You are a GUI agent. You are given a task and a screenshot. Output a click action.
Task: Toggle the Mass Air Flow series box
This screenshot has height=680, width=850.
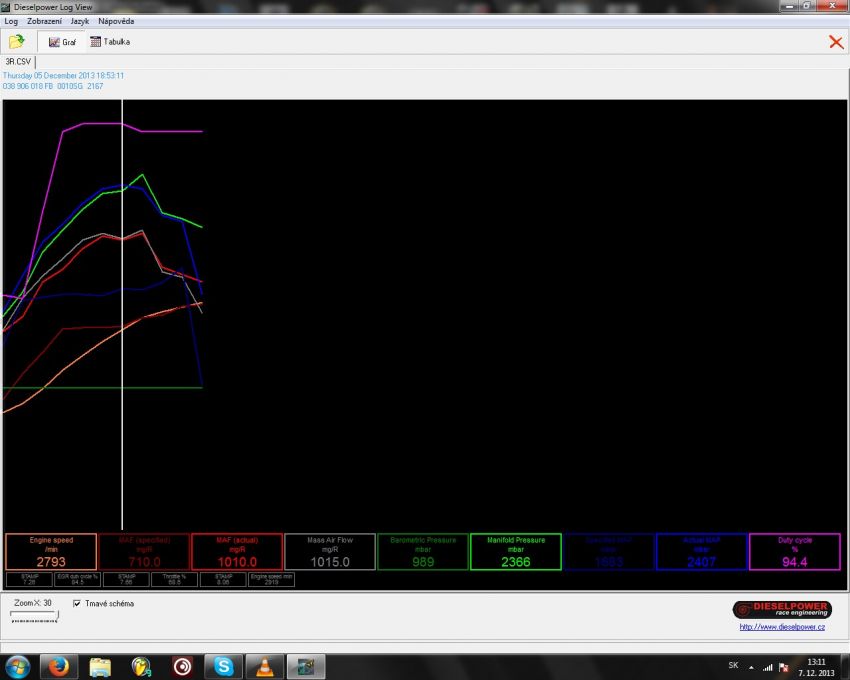pos(330,551)
